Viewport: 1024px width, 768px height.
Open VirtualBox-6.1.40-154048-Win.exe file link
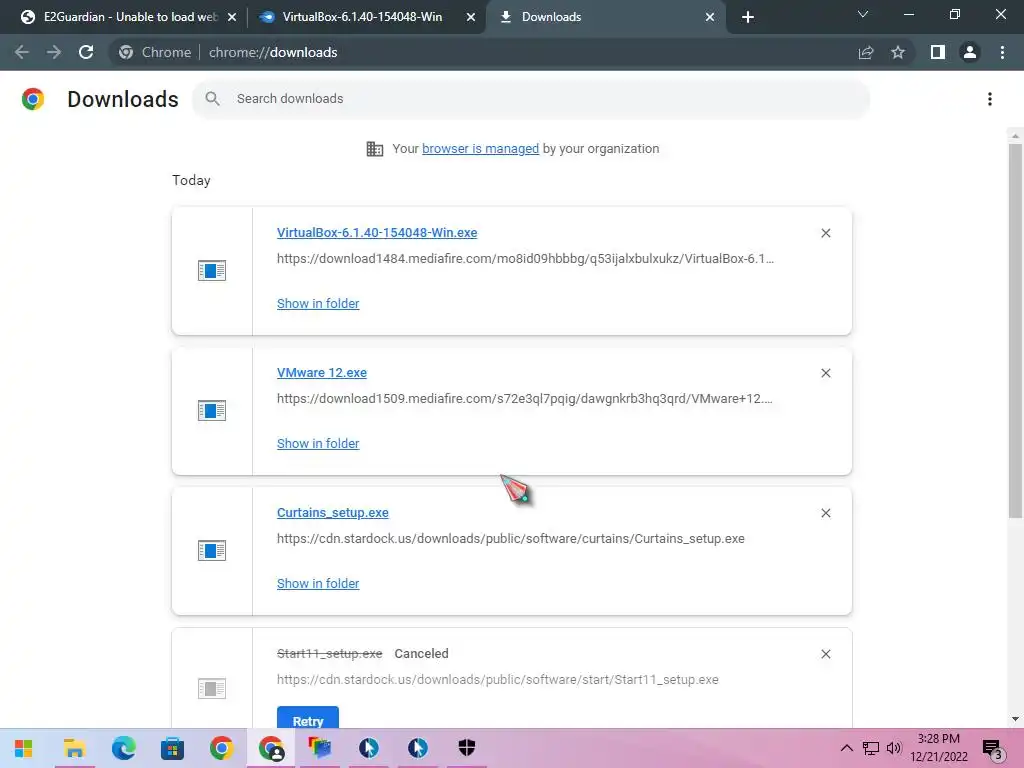pyautogui.click(x=377, y=232)
